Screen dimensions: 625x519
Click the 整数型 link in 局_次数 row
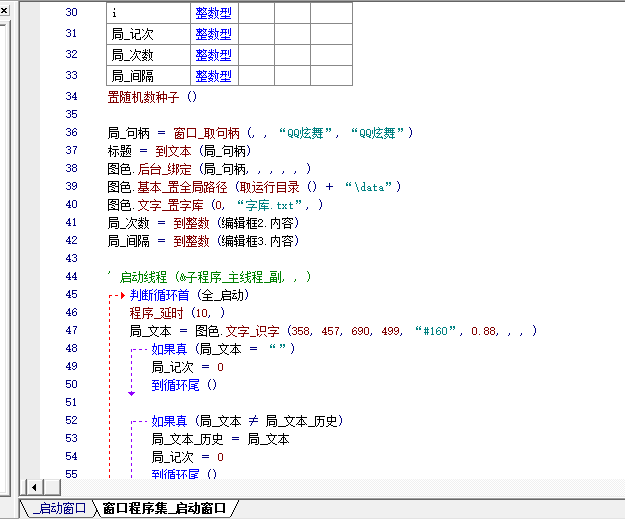(x=213, y=55)
